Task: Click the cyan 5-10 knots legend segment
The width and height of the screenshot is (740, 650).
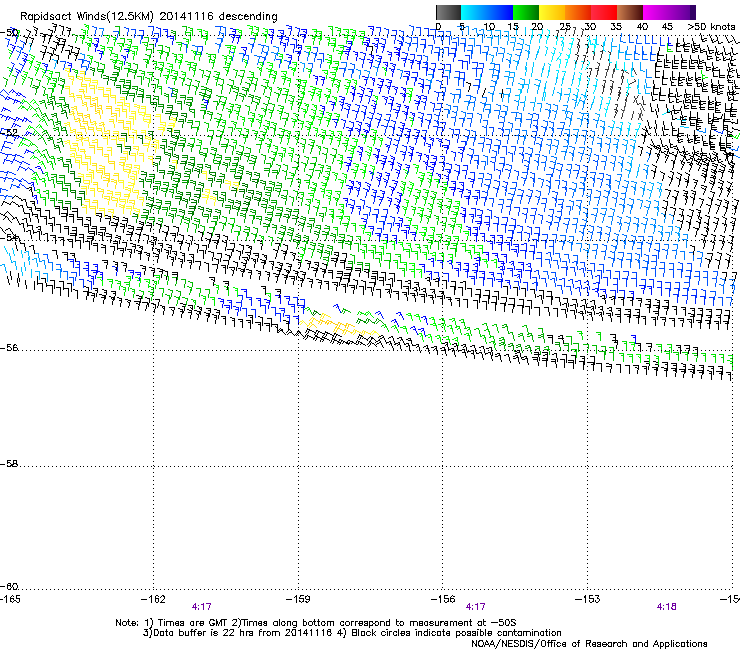Action: click(473, 12)
